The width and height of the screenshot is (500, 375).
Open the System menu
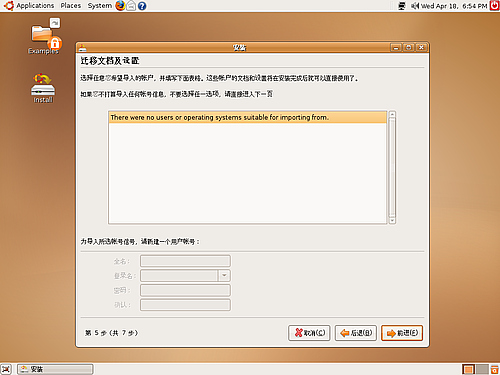click(99, 6)
